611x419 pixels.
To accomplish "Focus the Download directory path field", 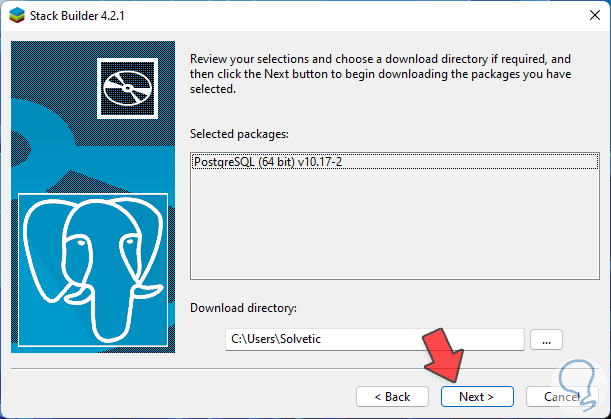I will pos(374,340).
